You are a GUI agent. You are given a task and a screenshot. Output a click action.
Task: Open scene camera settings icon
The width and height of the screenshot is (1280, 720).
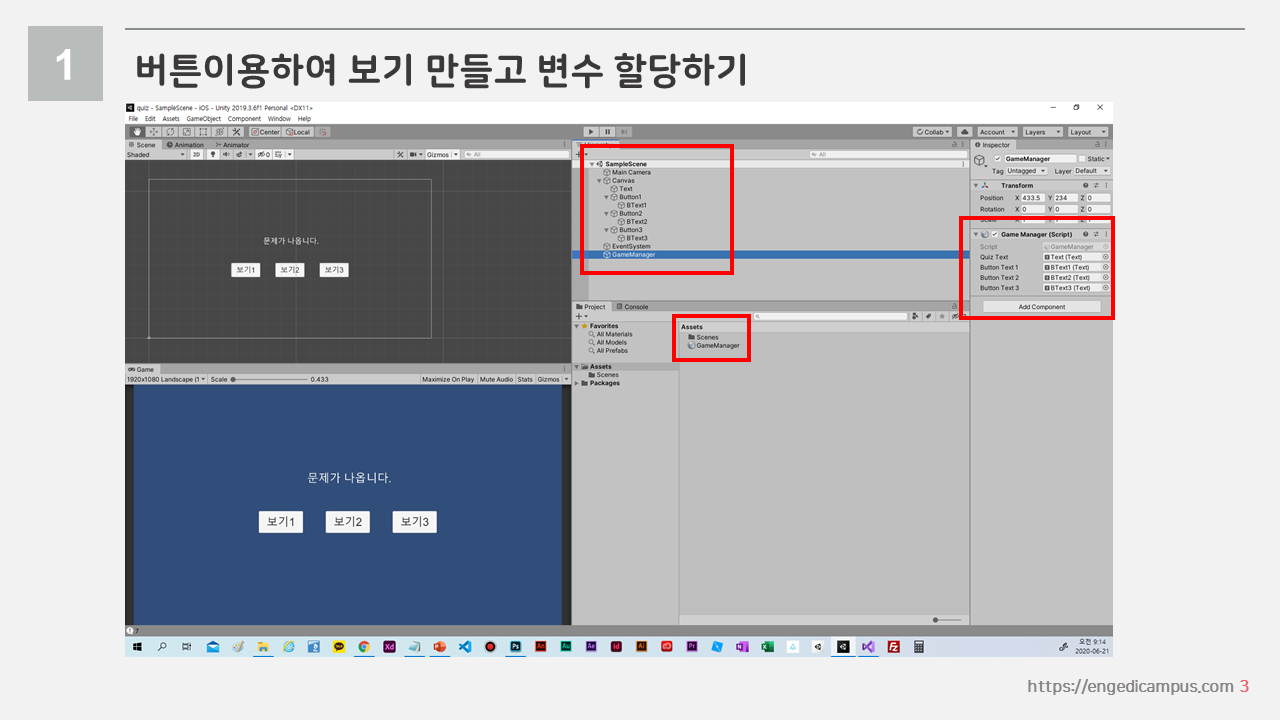pyautogui.click(x=414, y=155)
